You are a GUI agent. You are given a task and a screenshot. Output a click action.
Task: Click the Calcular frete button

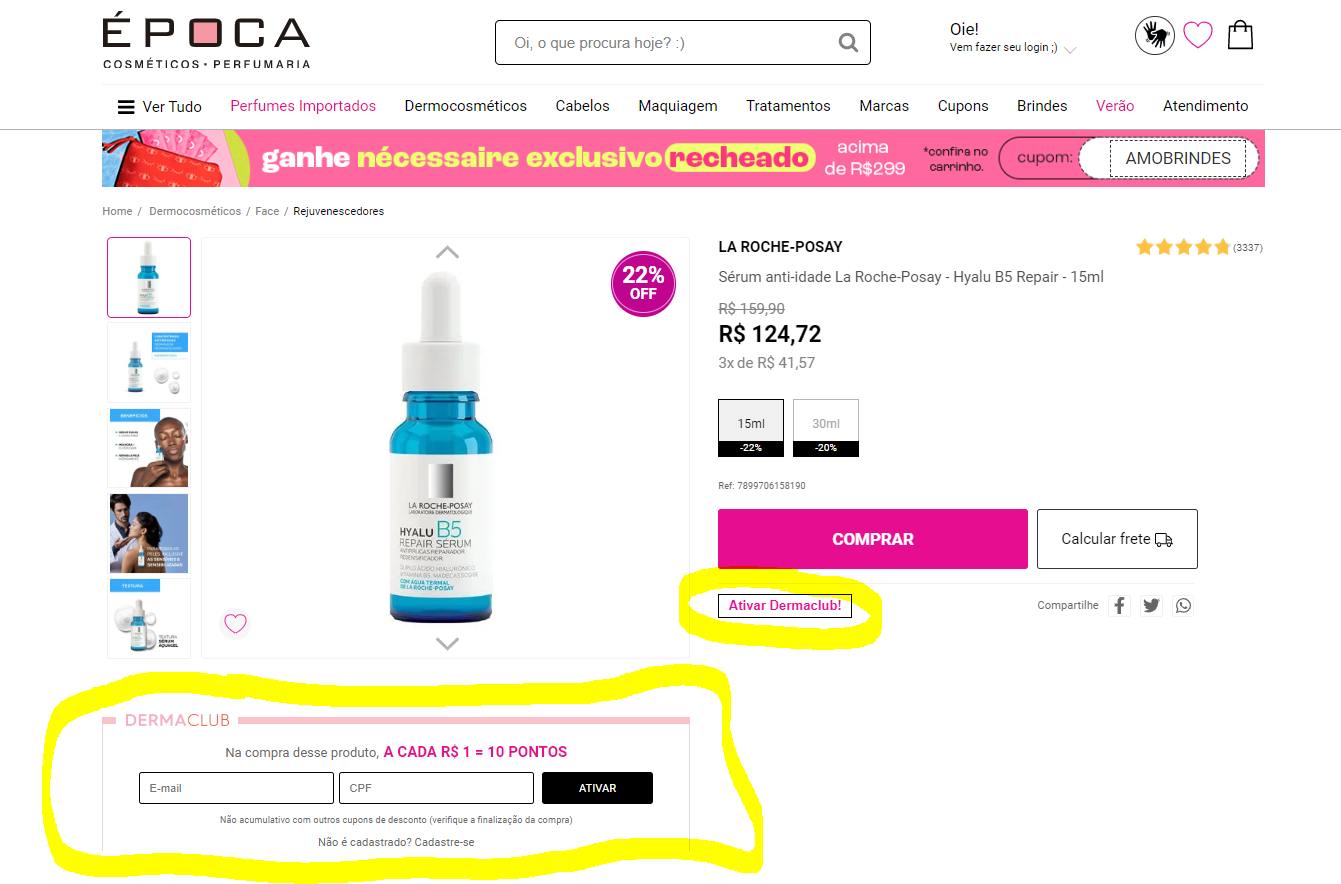point(1117,539)
